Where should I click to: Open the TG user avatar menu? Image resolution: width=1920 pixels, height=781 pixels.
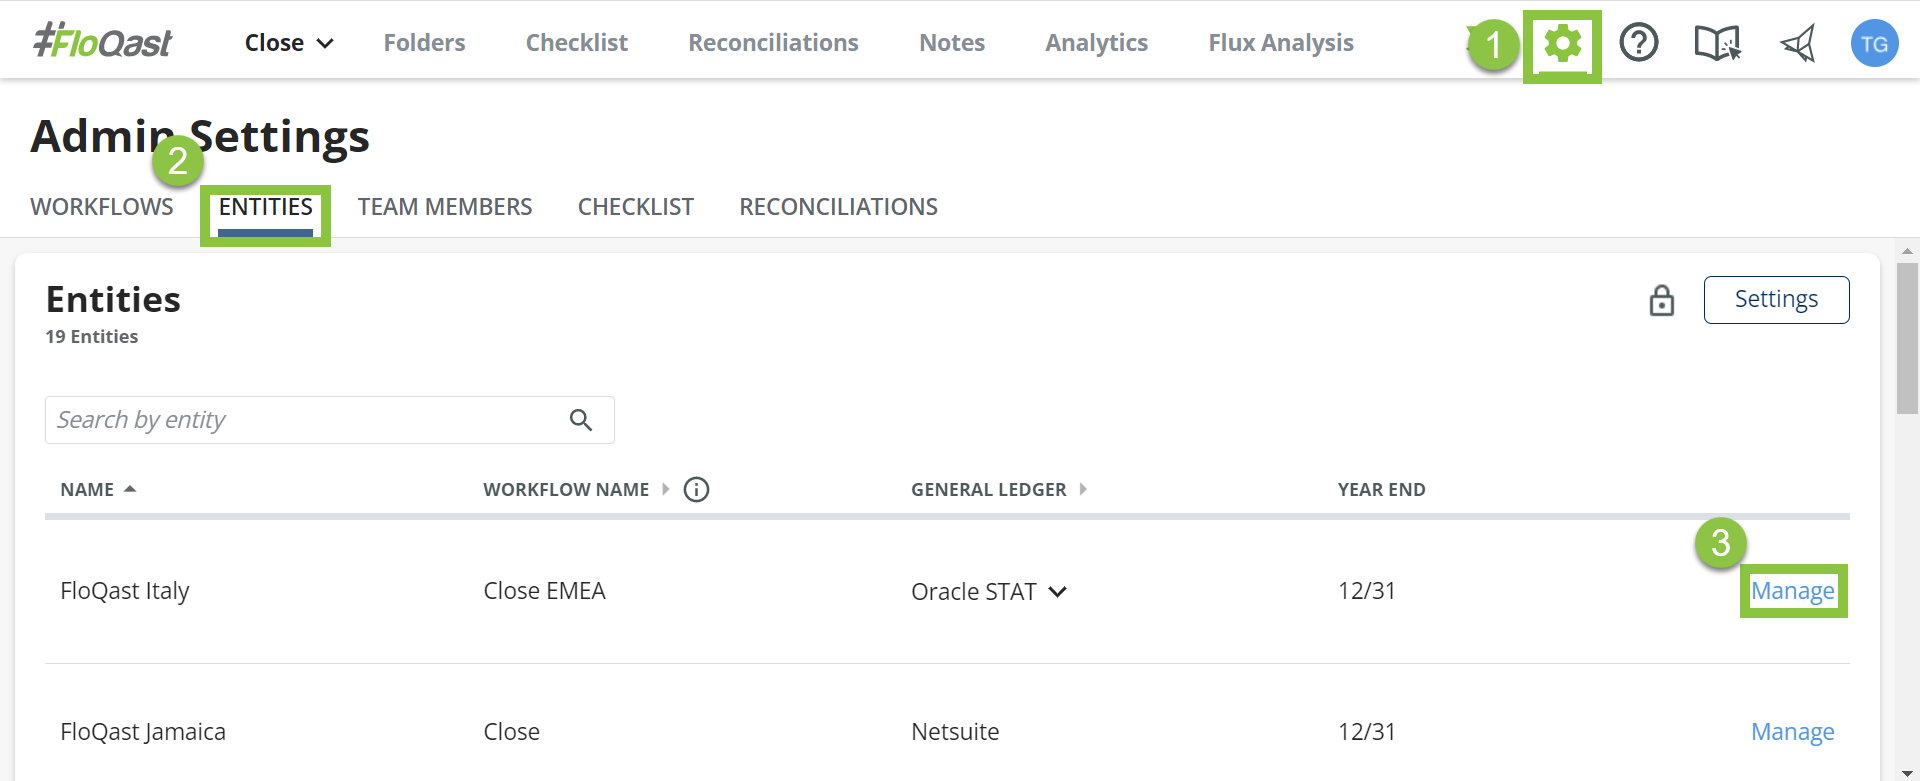click(1874, 43)
